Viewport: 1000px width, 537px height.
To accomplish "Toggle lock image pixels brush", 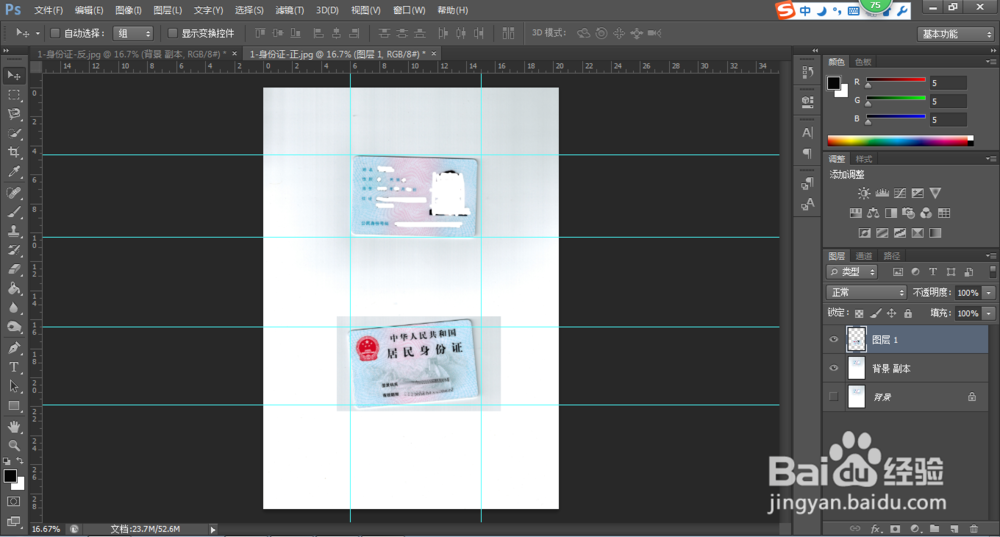I will [x=876, y=313].
